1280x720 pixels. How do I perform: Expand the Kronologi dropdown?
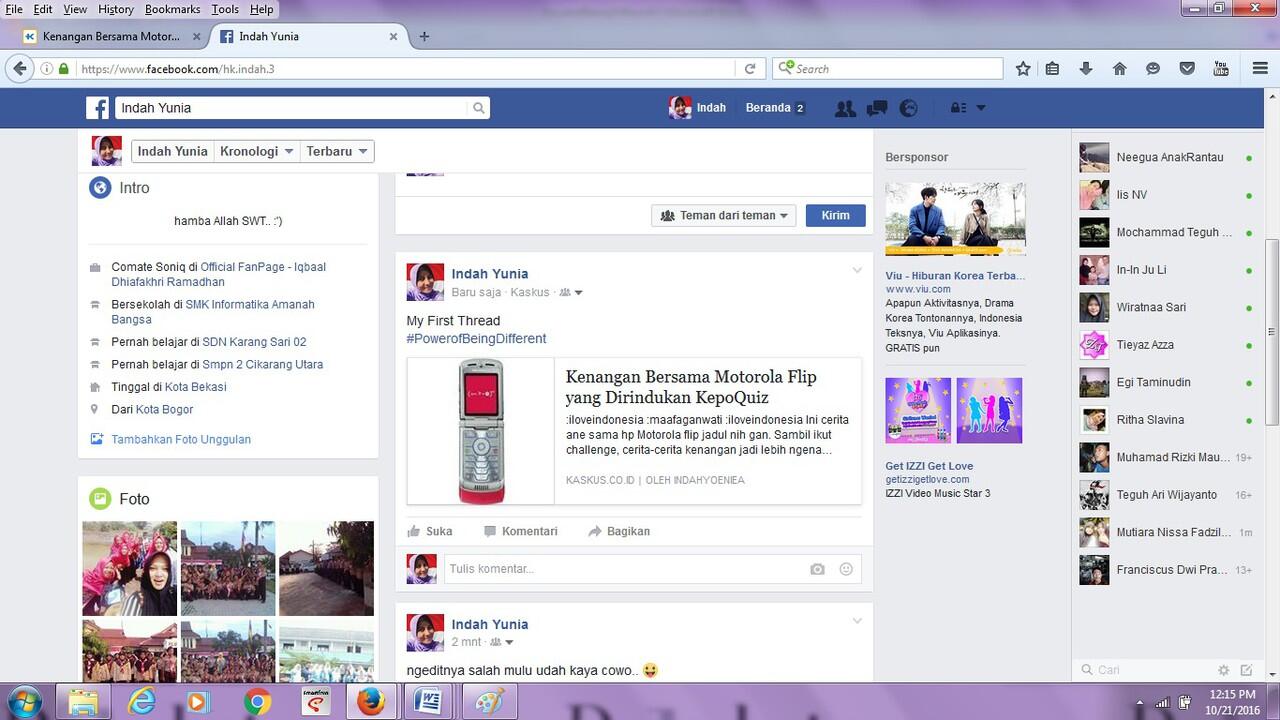(256, 151)
